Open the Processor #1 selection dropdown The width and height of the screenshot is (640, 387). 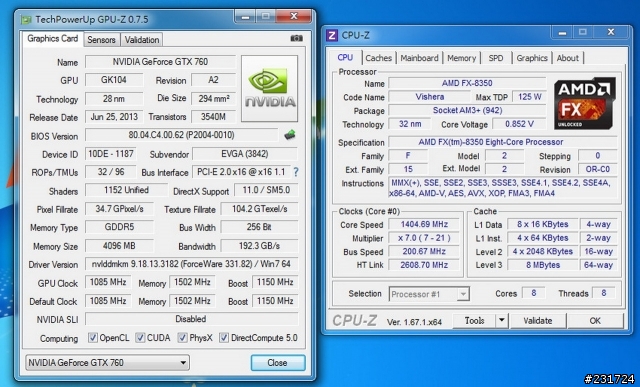click(429, 294)
